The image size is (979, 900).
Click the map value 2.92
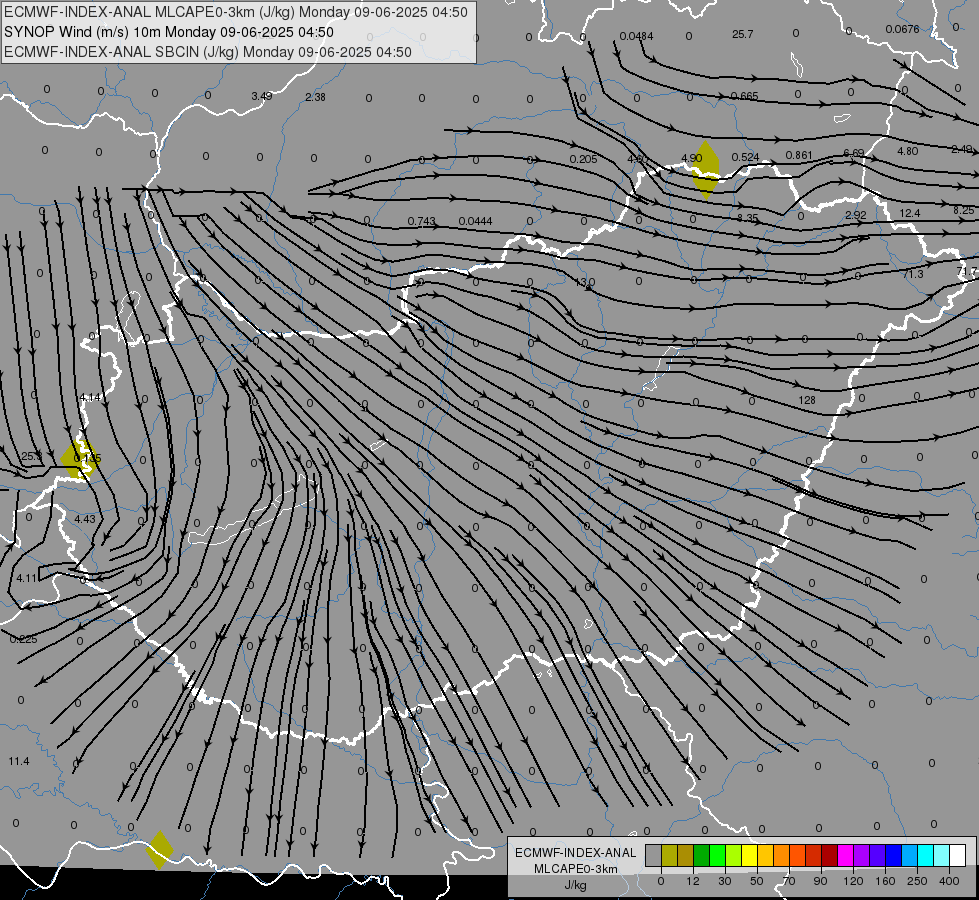(x=855, y=215)
